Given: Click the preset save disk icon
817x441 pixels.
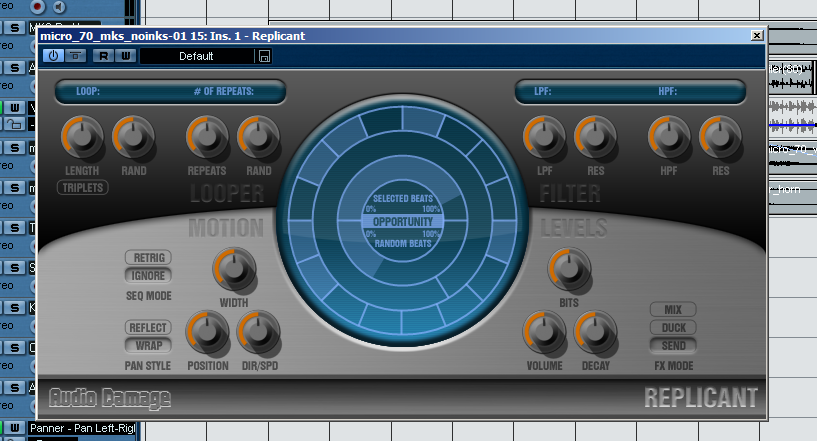Looking at the screenshot, I should click(264, 56).
